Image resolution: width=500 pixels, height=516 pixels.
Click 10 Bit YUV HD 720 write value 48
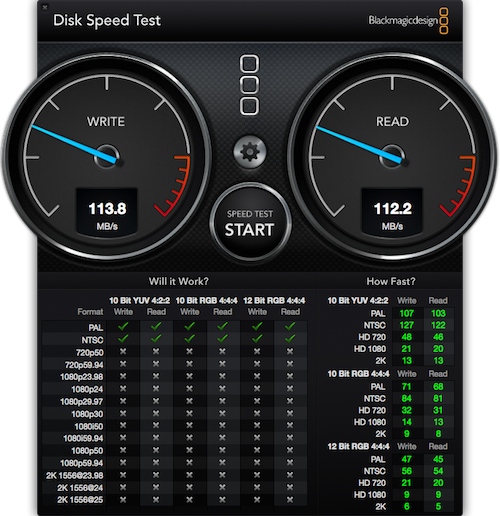click(x=406, y=337)
